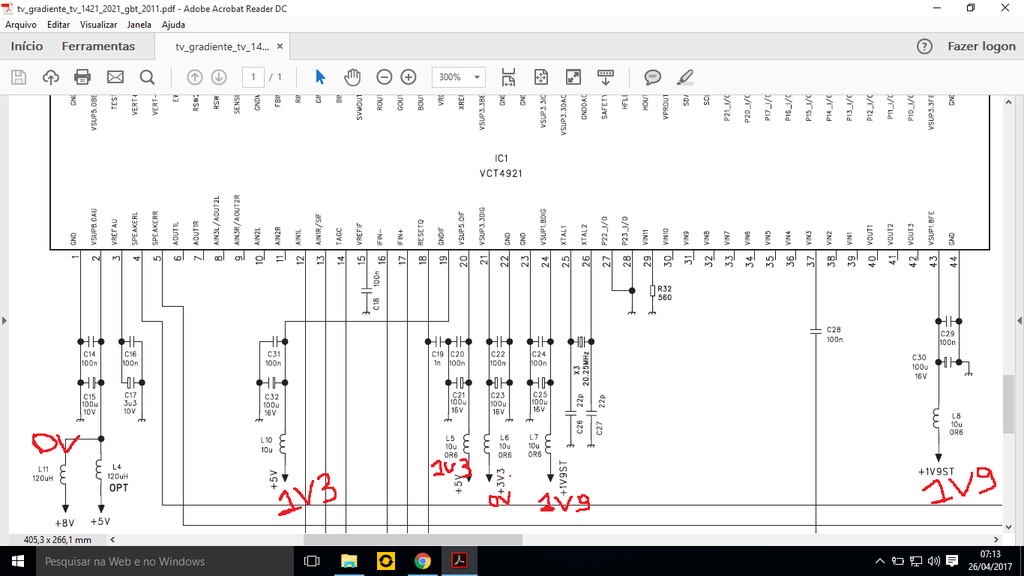Switch to the Ferramentas tab
Viewport: 1024px width, 576px height.
point(98,46)
